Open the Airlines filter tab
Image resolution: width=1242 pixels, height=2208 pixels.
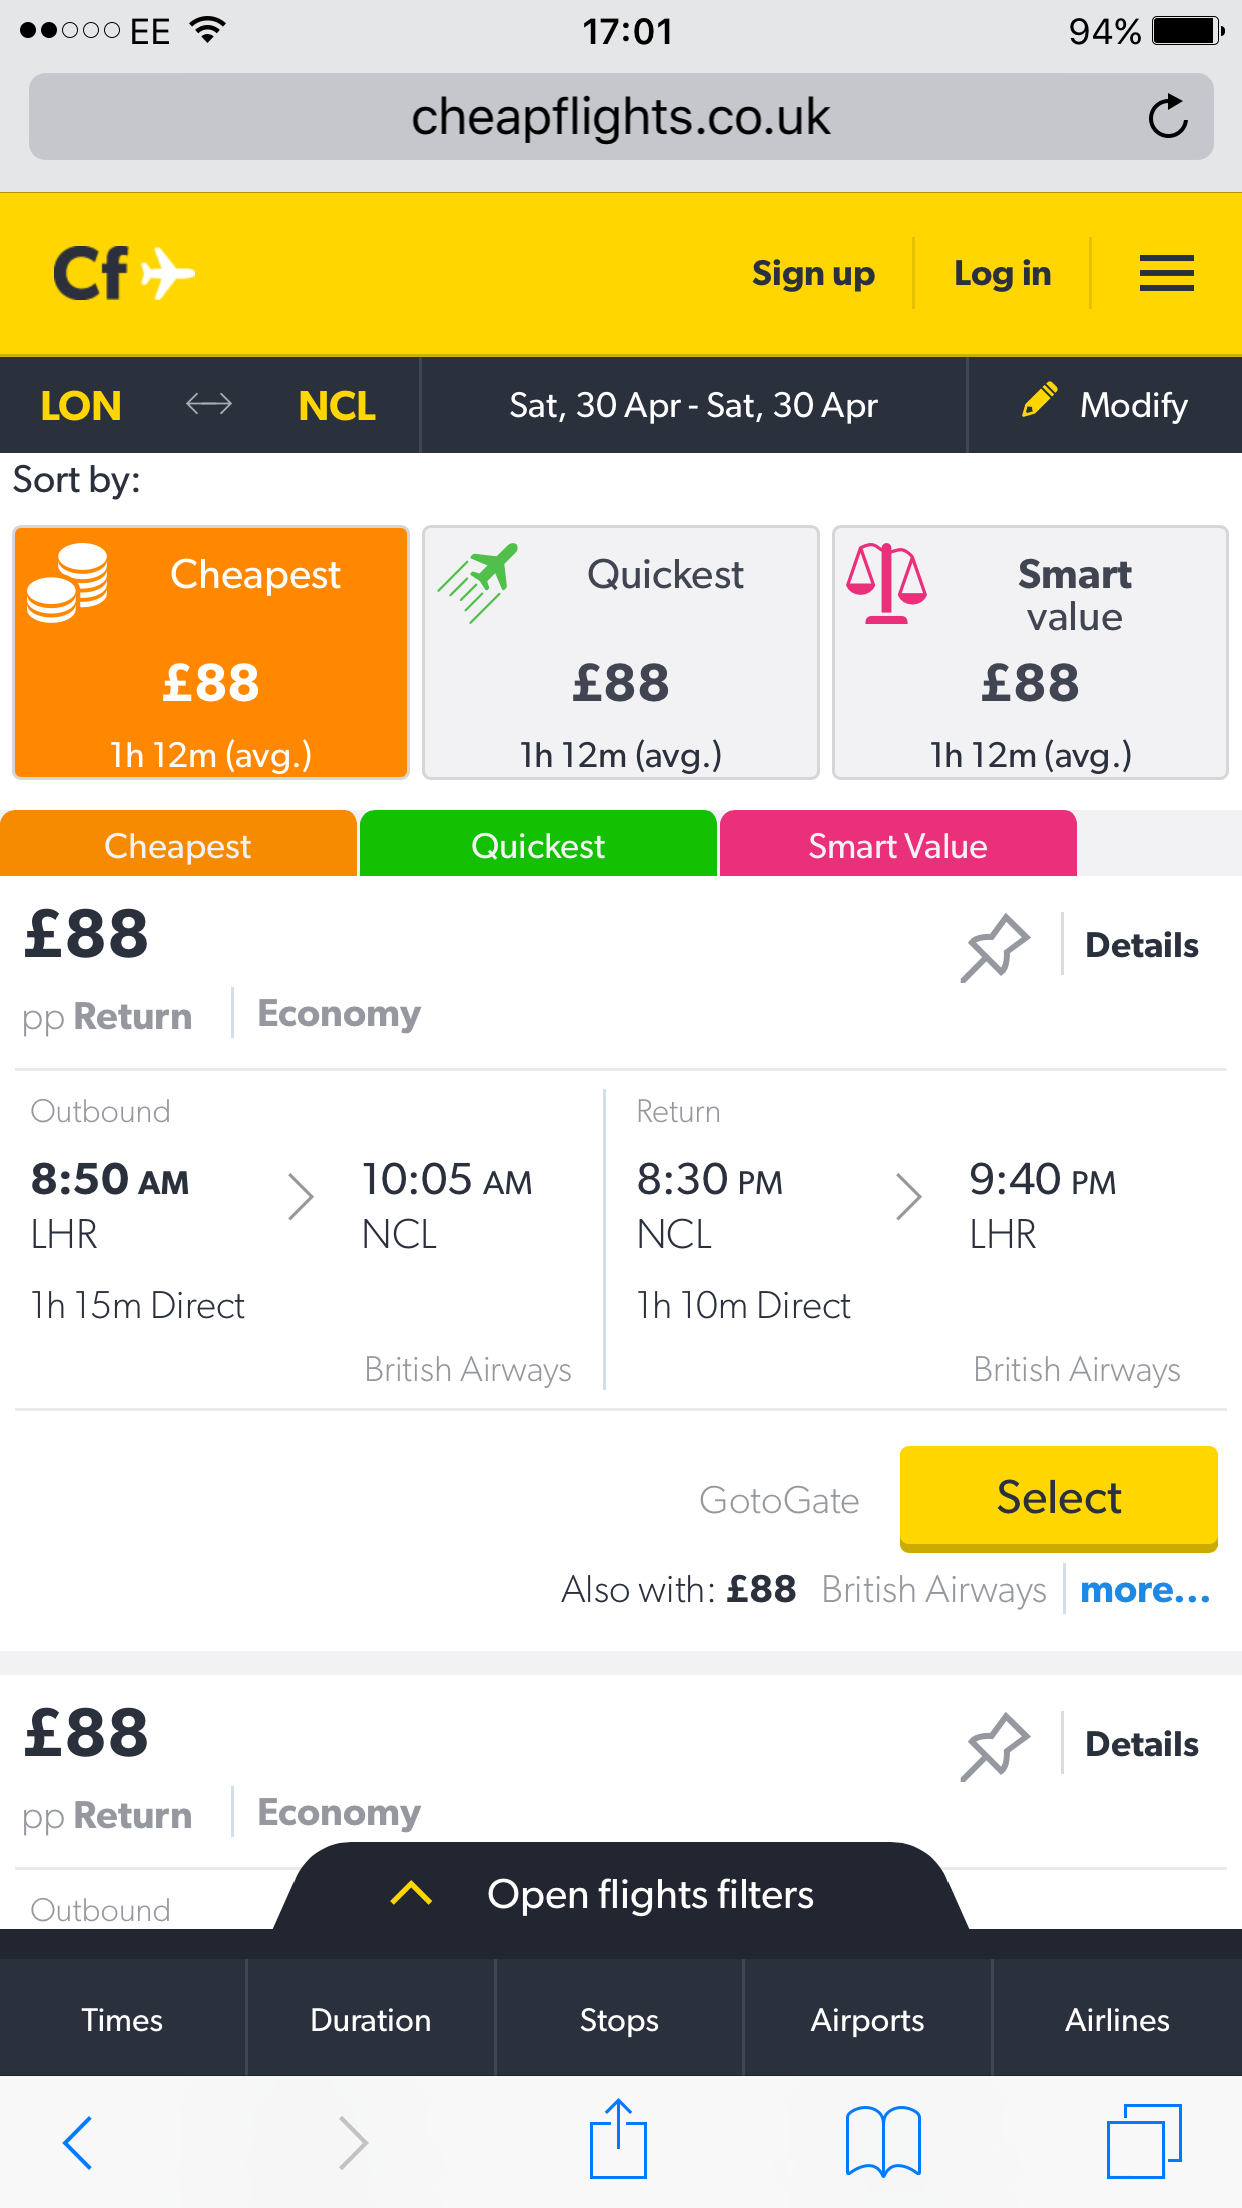(1116, 2020)
